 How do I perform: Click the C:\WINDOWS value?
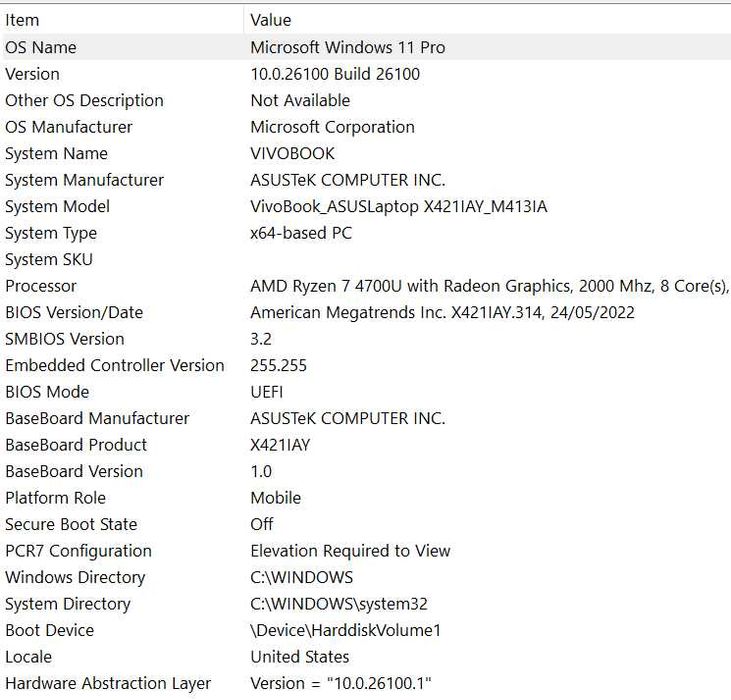click(301, 577)
